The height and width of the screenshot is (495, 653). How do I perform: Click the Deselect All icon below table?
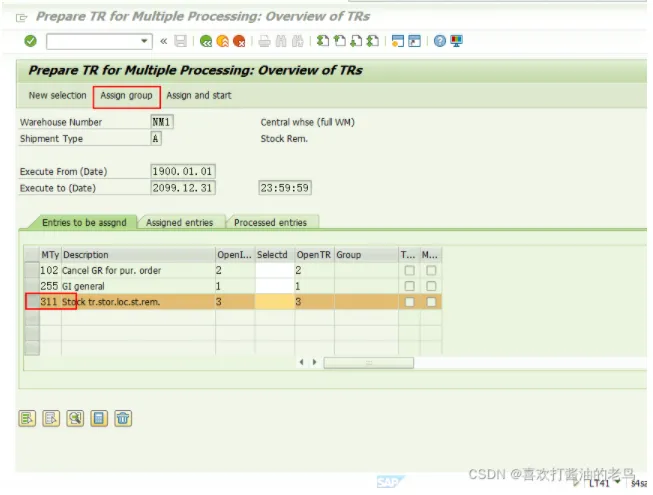[x=51, y=418]
